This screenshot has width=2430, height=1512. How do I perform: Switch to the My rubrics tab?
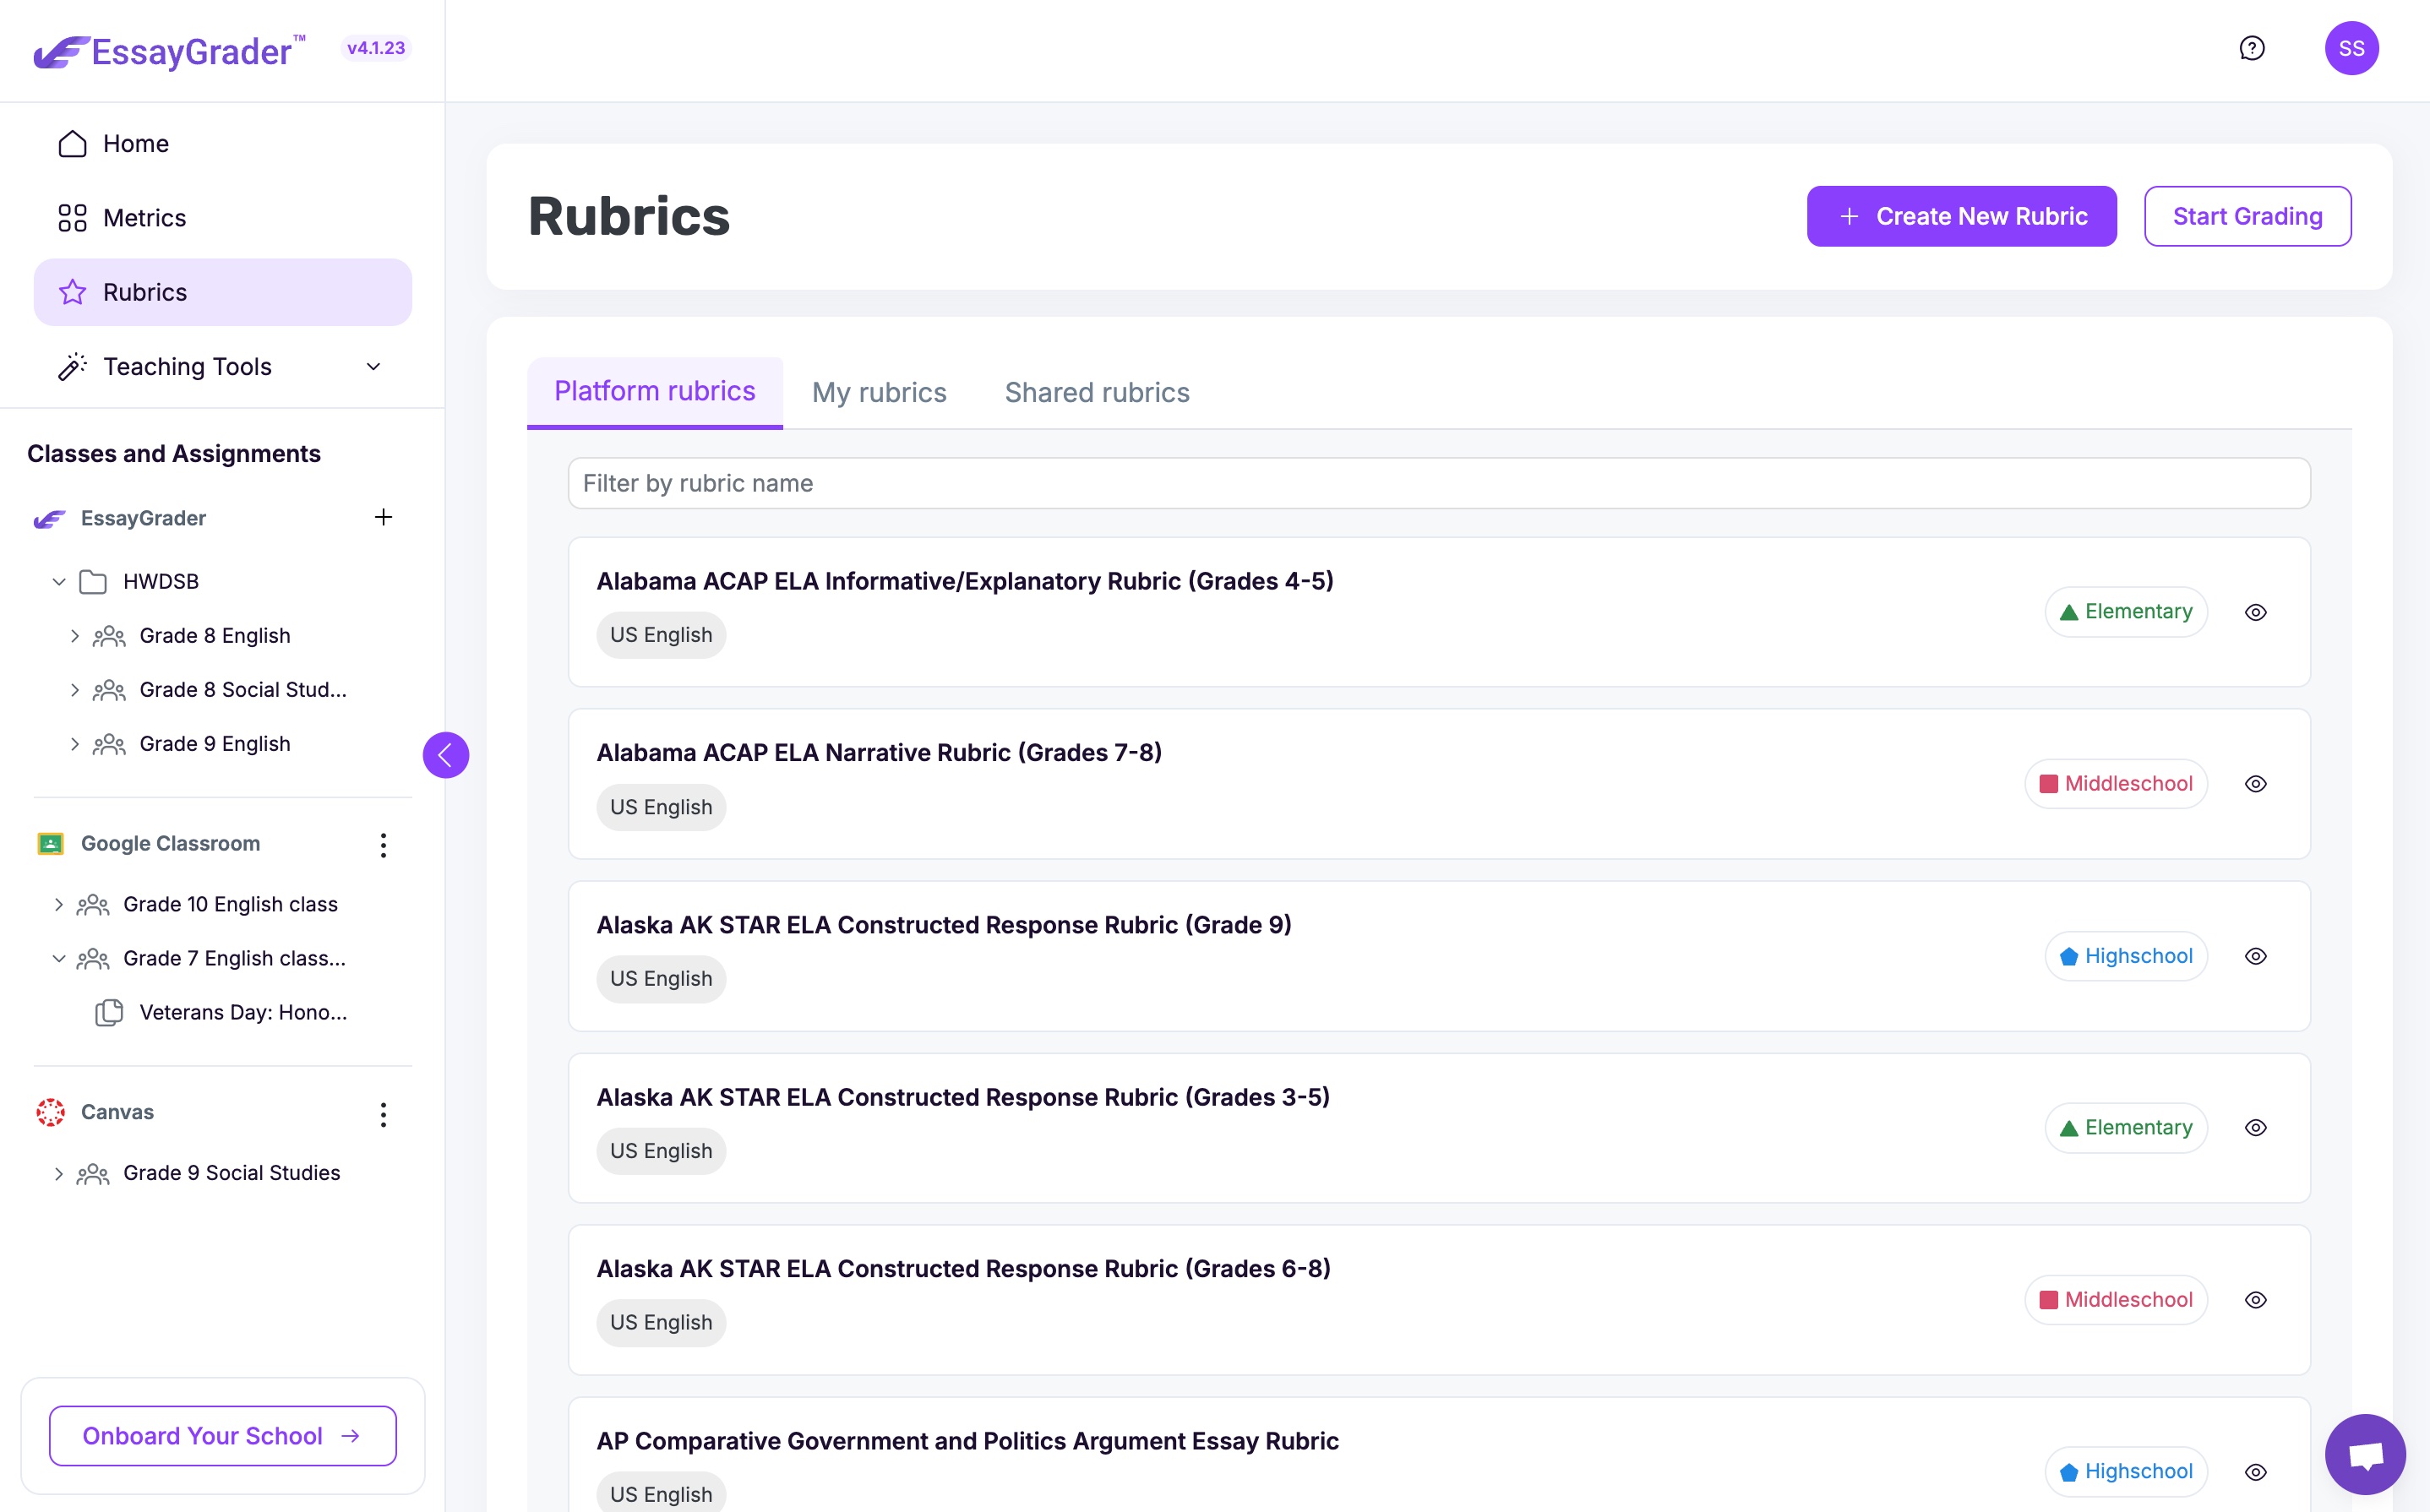click(x=878, y=393)
